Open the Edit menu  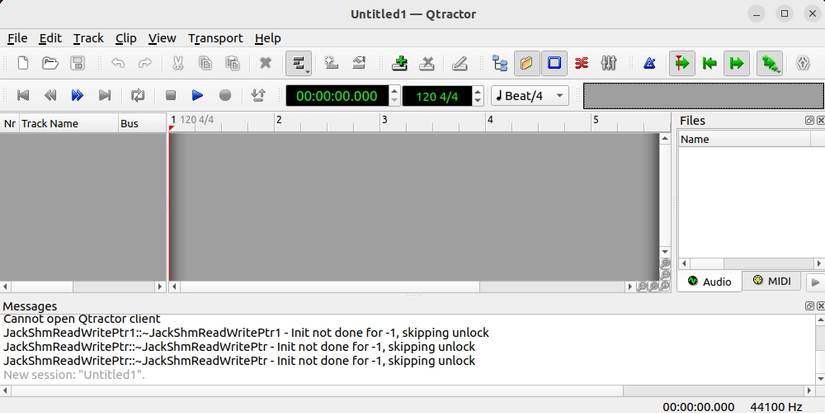pyautogui.click(x=50, y=38)
